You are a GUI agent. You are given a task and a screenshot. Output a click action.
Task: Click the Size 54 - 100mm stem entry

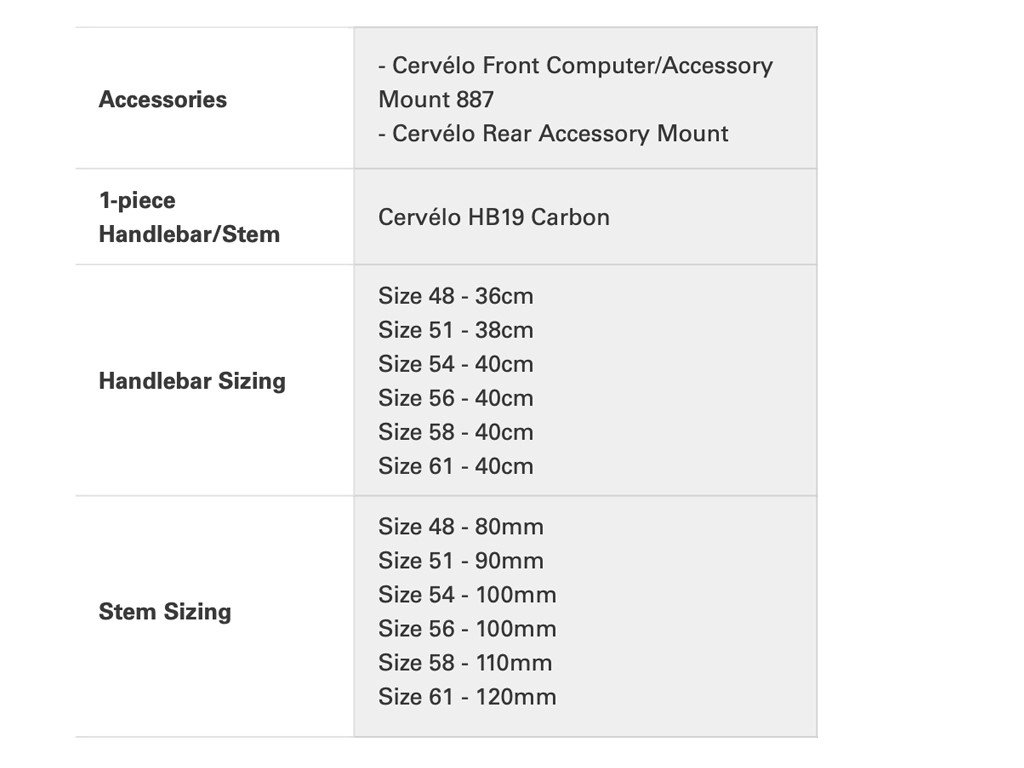tap(467, 595)
